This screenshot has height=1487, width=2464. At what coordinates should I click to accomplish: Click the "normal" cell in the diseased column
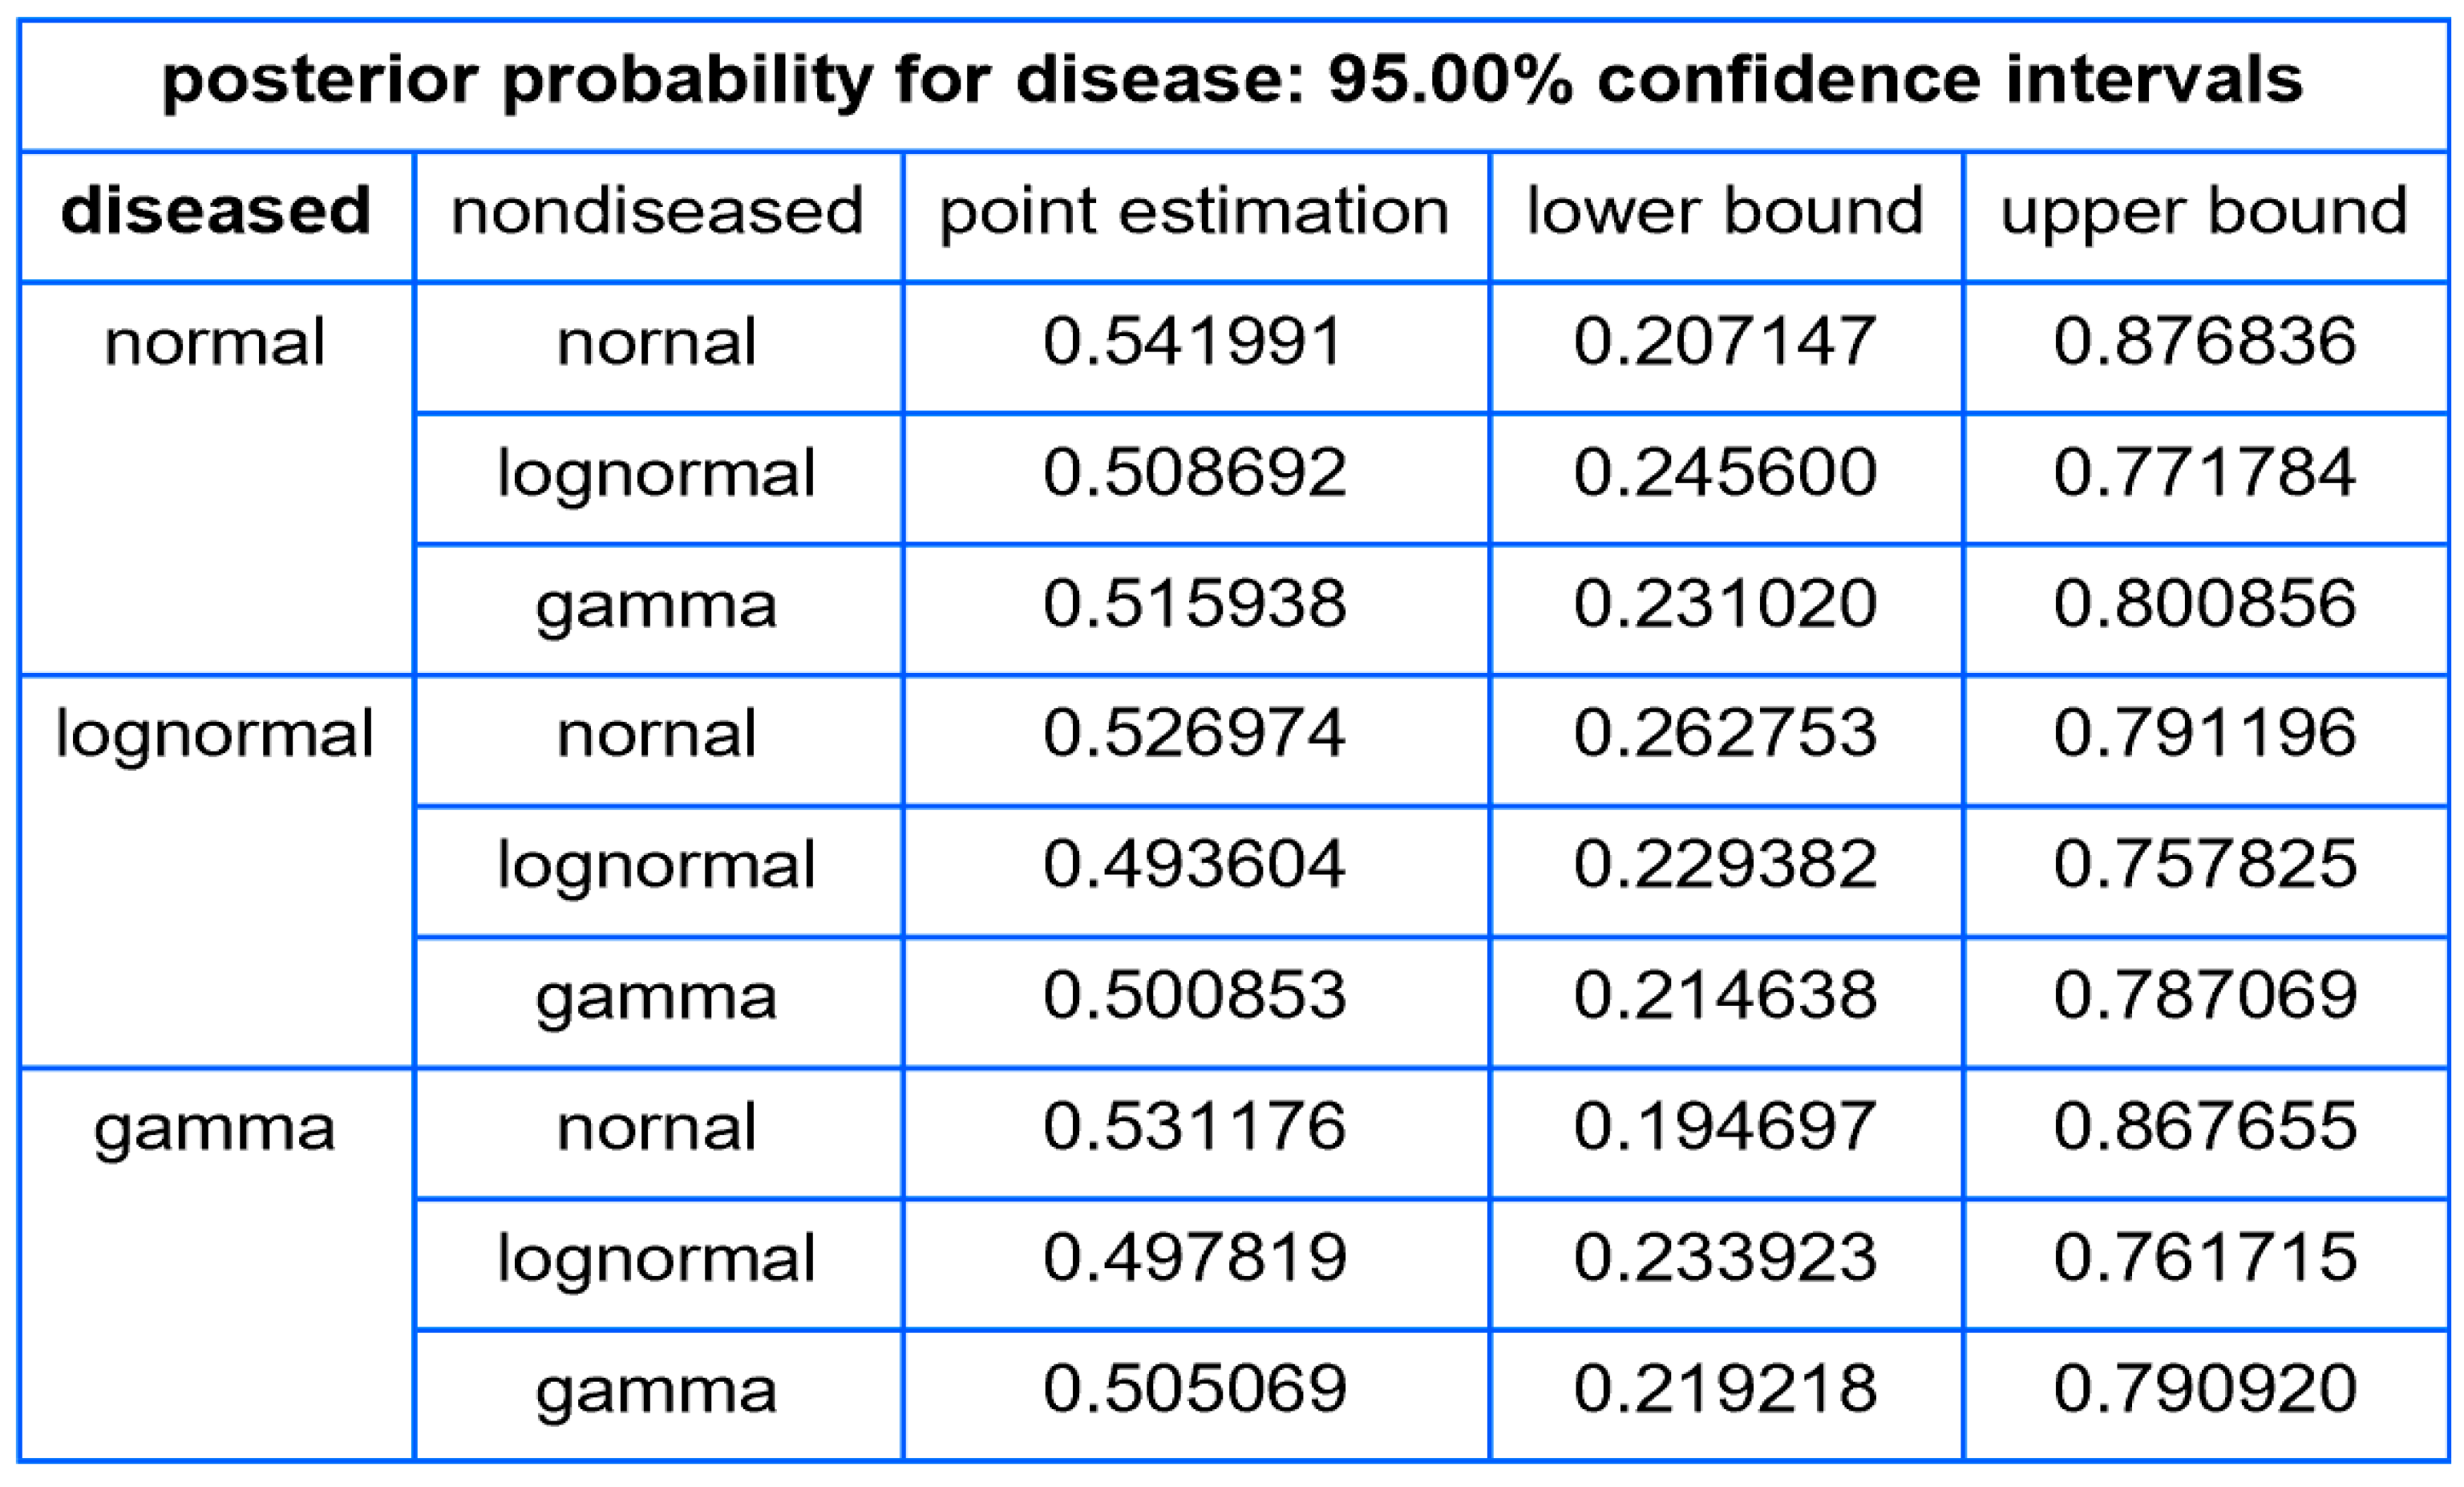215,343
